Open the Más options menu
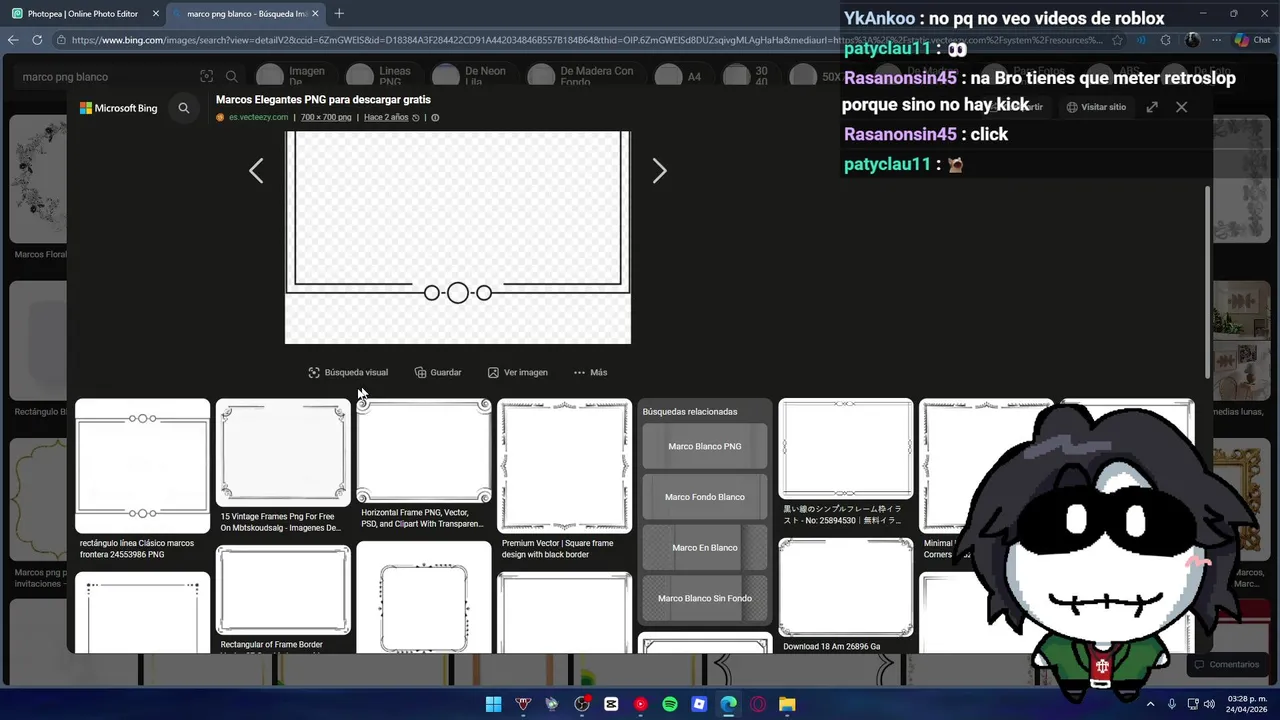The image size is (1280, 720). pyautogui.click(x=590, y=372)
